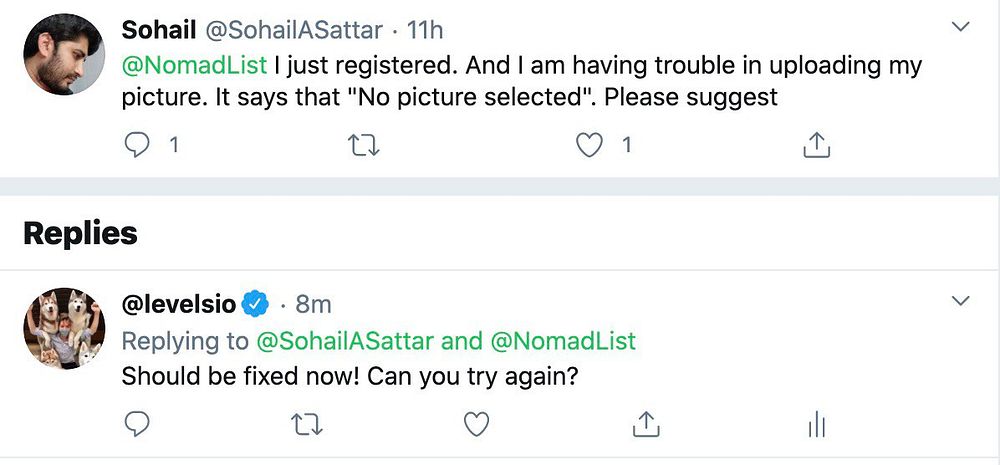Expand chevron menu on levelsio's reply
The width and height of the screenshot is (1000, 465).
960,301
